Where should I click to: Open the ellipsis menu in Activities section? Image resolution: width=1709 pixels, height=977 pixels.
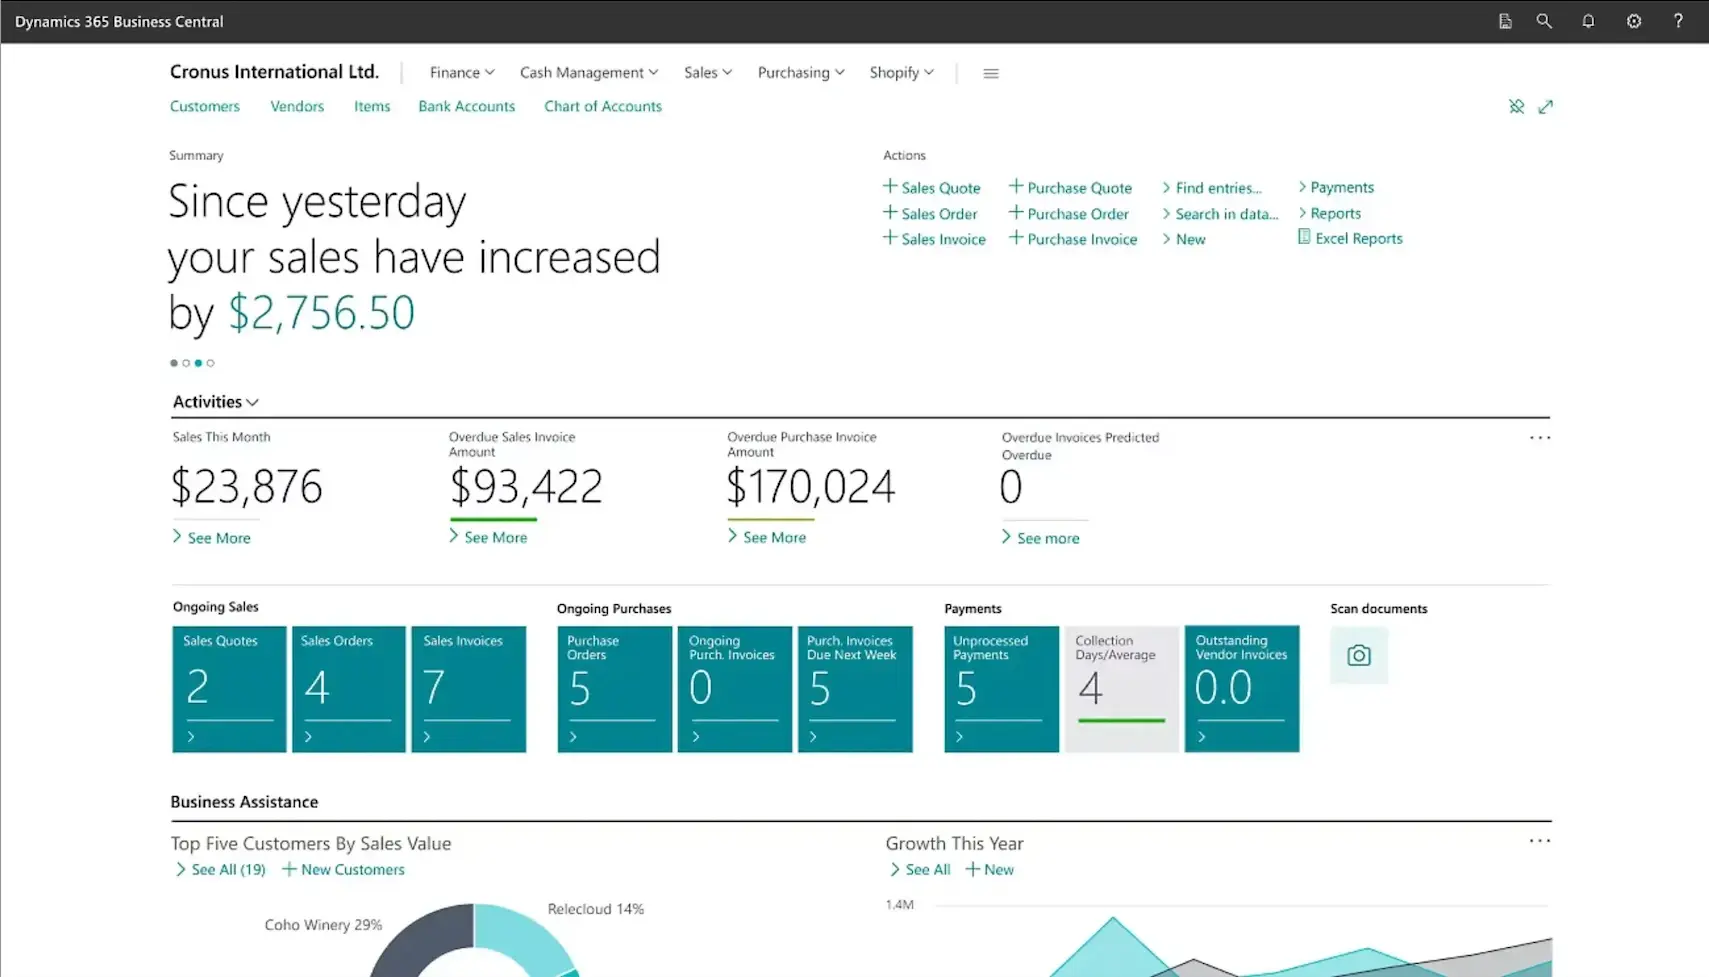click(x=1539, y=437)
